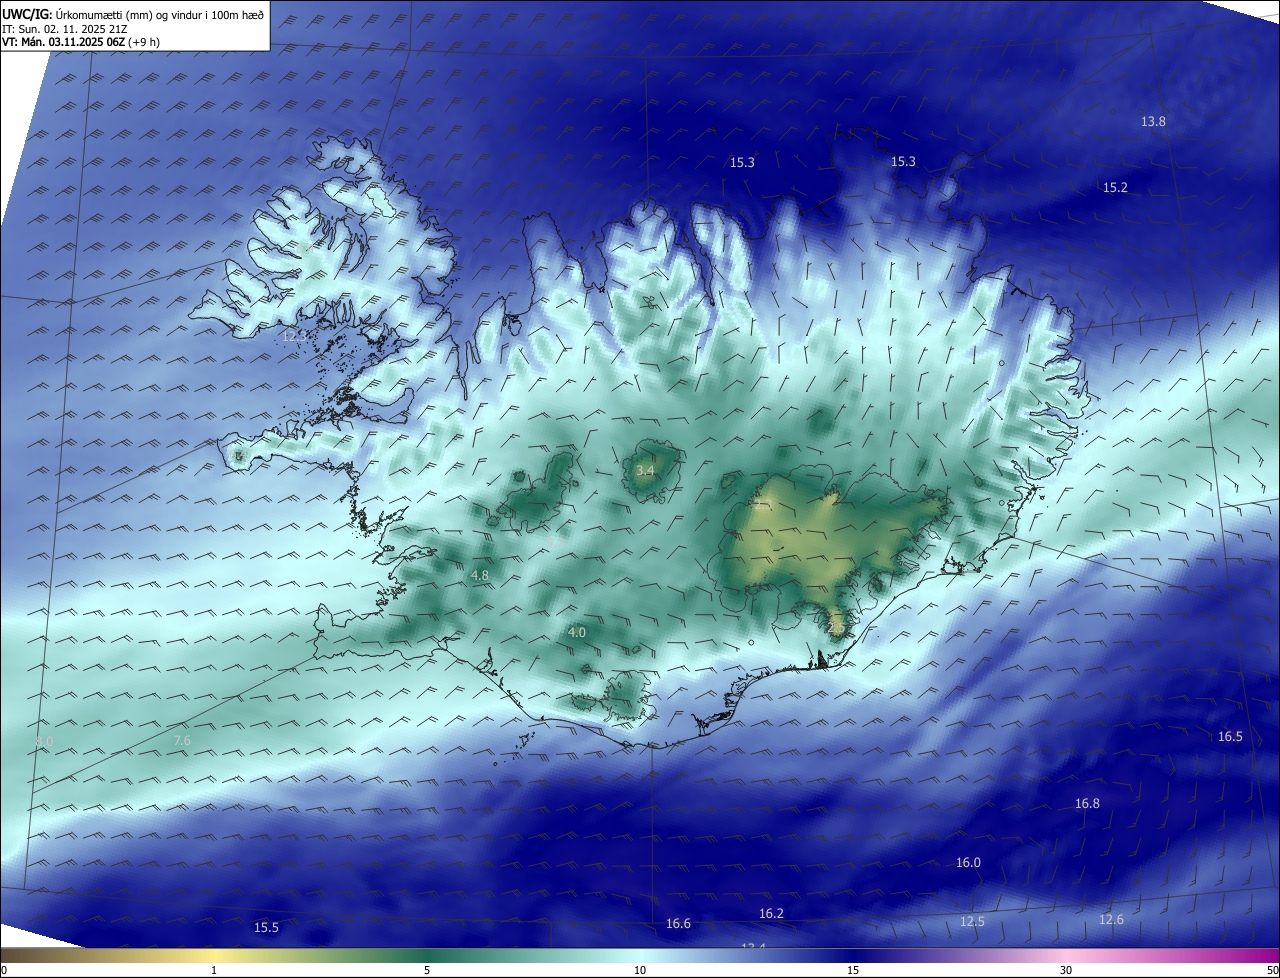Click the 12.5 value on the map
The height and width of the screenshot is (978, 1280).
972,921
